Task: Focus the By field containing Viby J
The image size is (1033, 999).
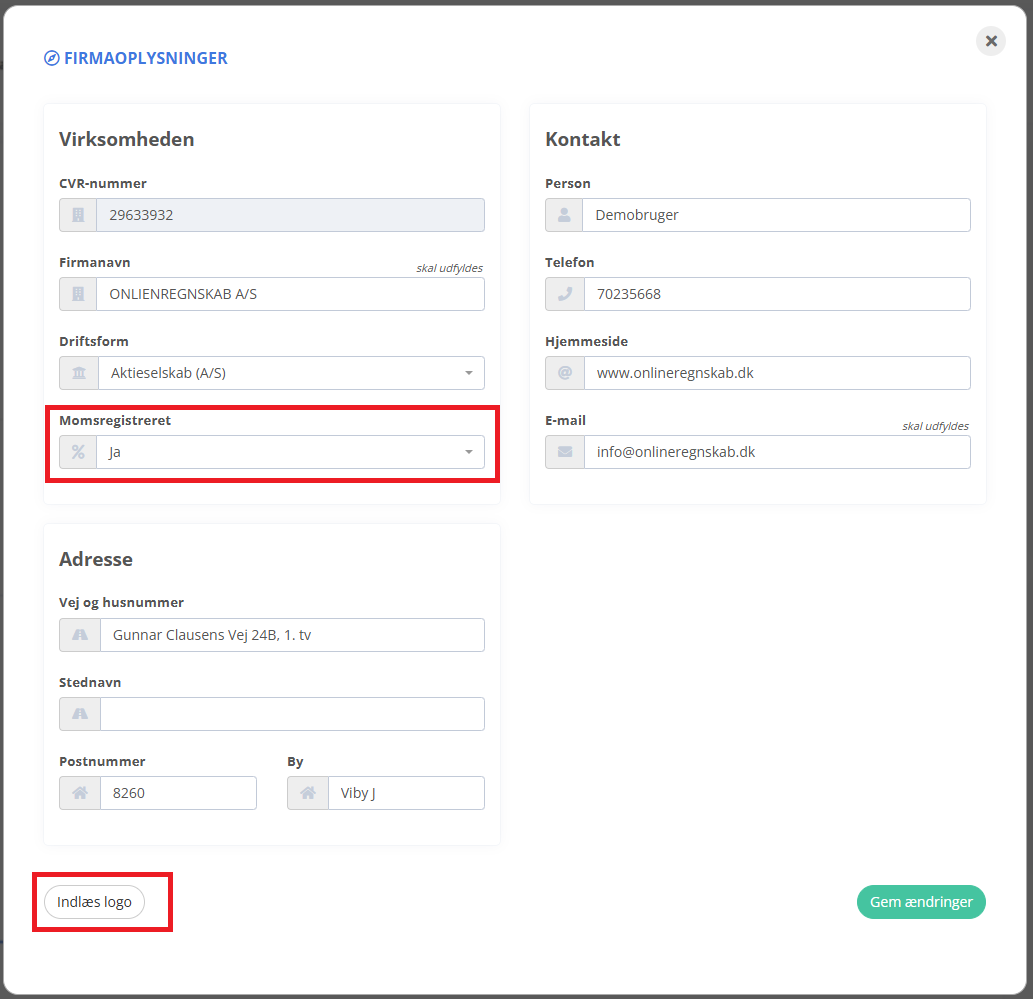Action: point(405,793)
